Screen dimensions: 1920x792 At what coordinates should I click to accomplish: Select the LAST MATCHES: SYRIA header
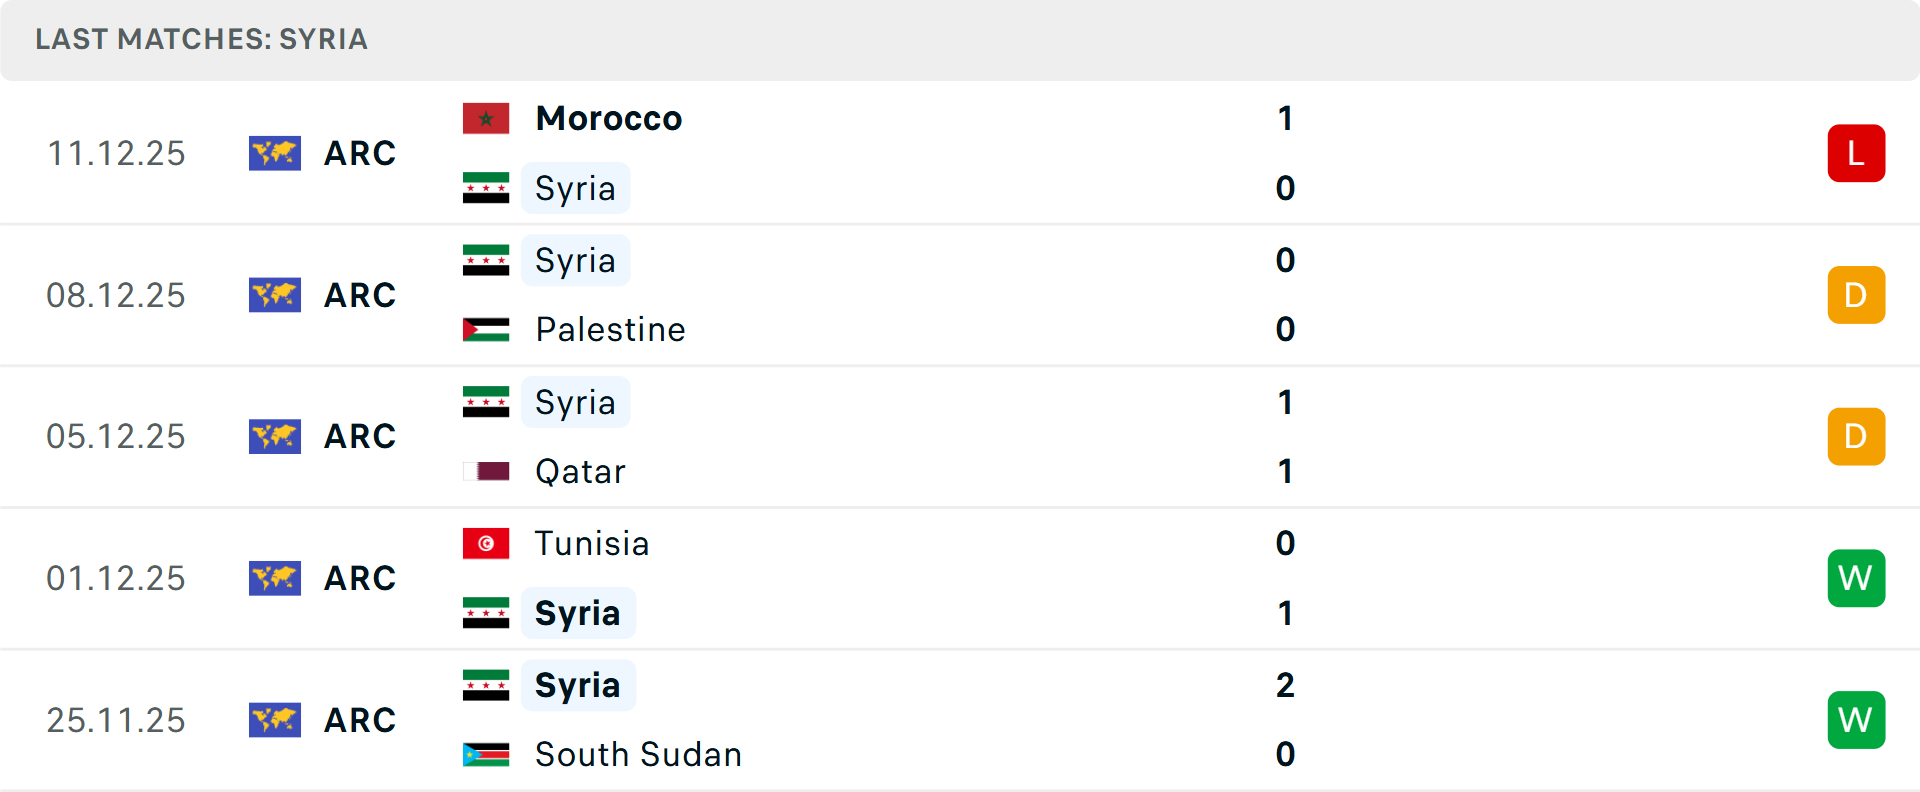click(202, 40)
